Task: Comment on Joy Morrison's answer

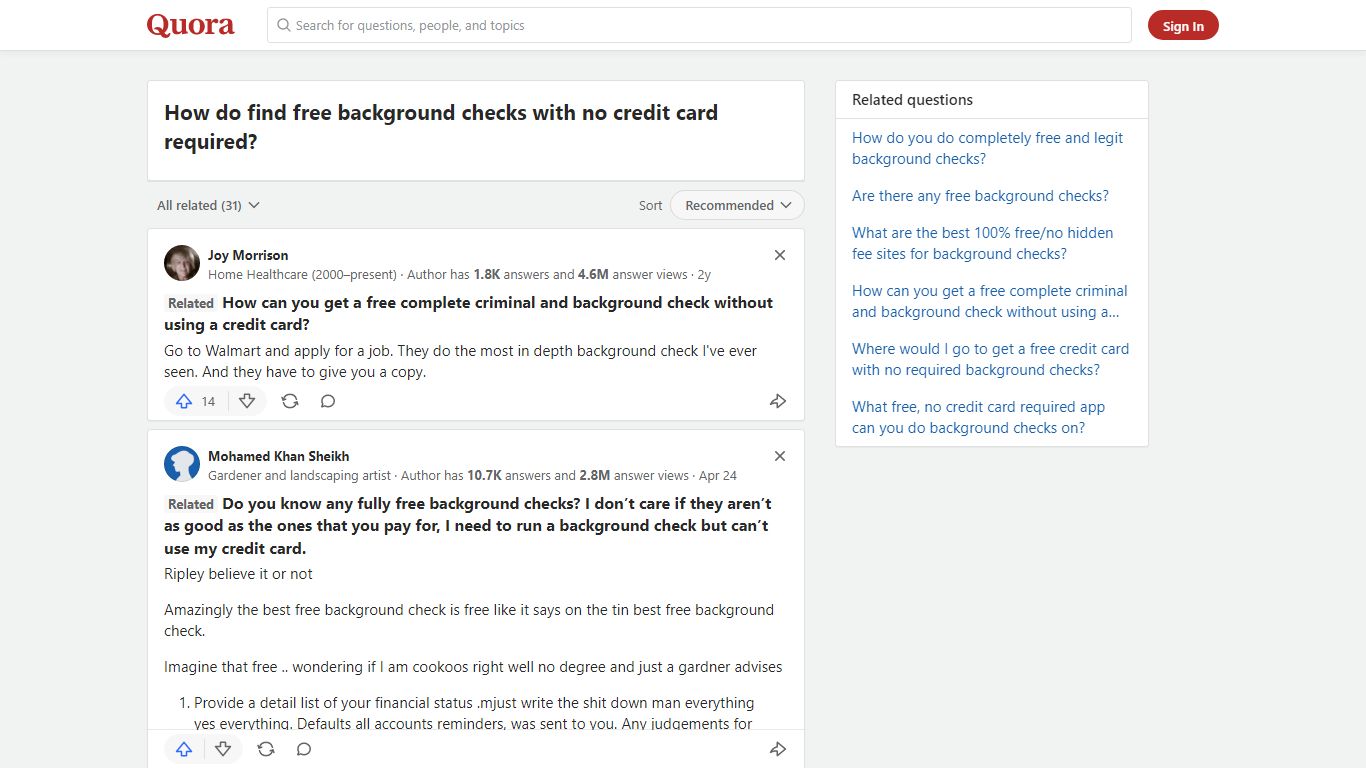Action: tap(328, 401)
